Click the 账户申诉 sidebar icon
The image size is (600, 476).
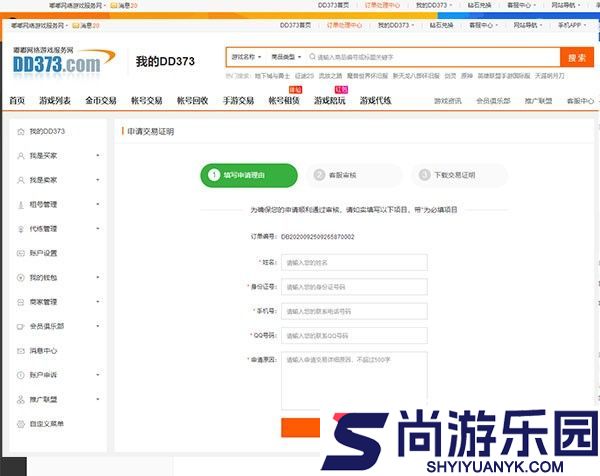(x=21, y=375)
